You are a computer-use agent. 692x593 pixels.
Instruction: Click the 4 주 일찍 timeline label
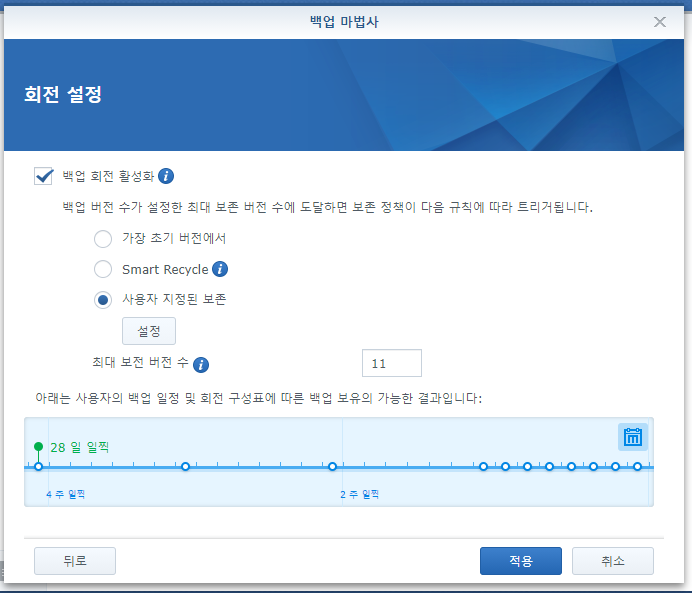[65, 494]
